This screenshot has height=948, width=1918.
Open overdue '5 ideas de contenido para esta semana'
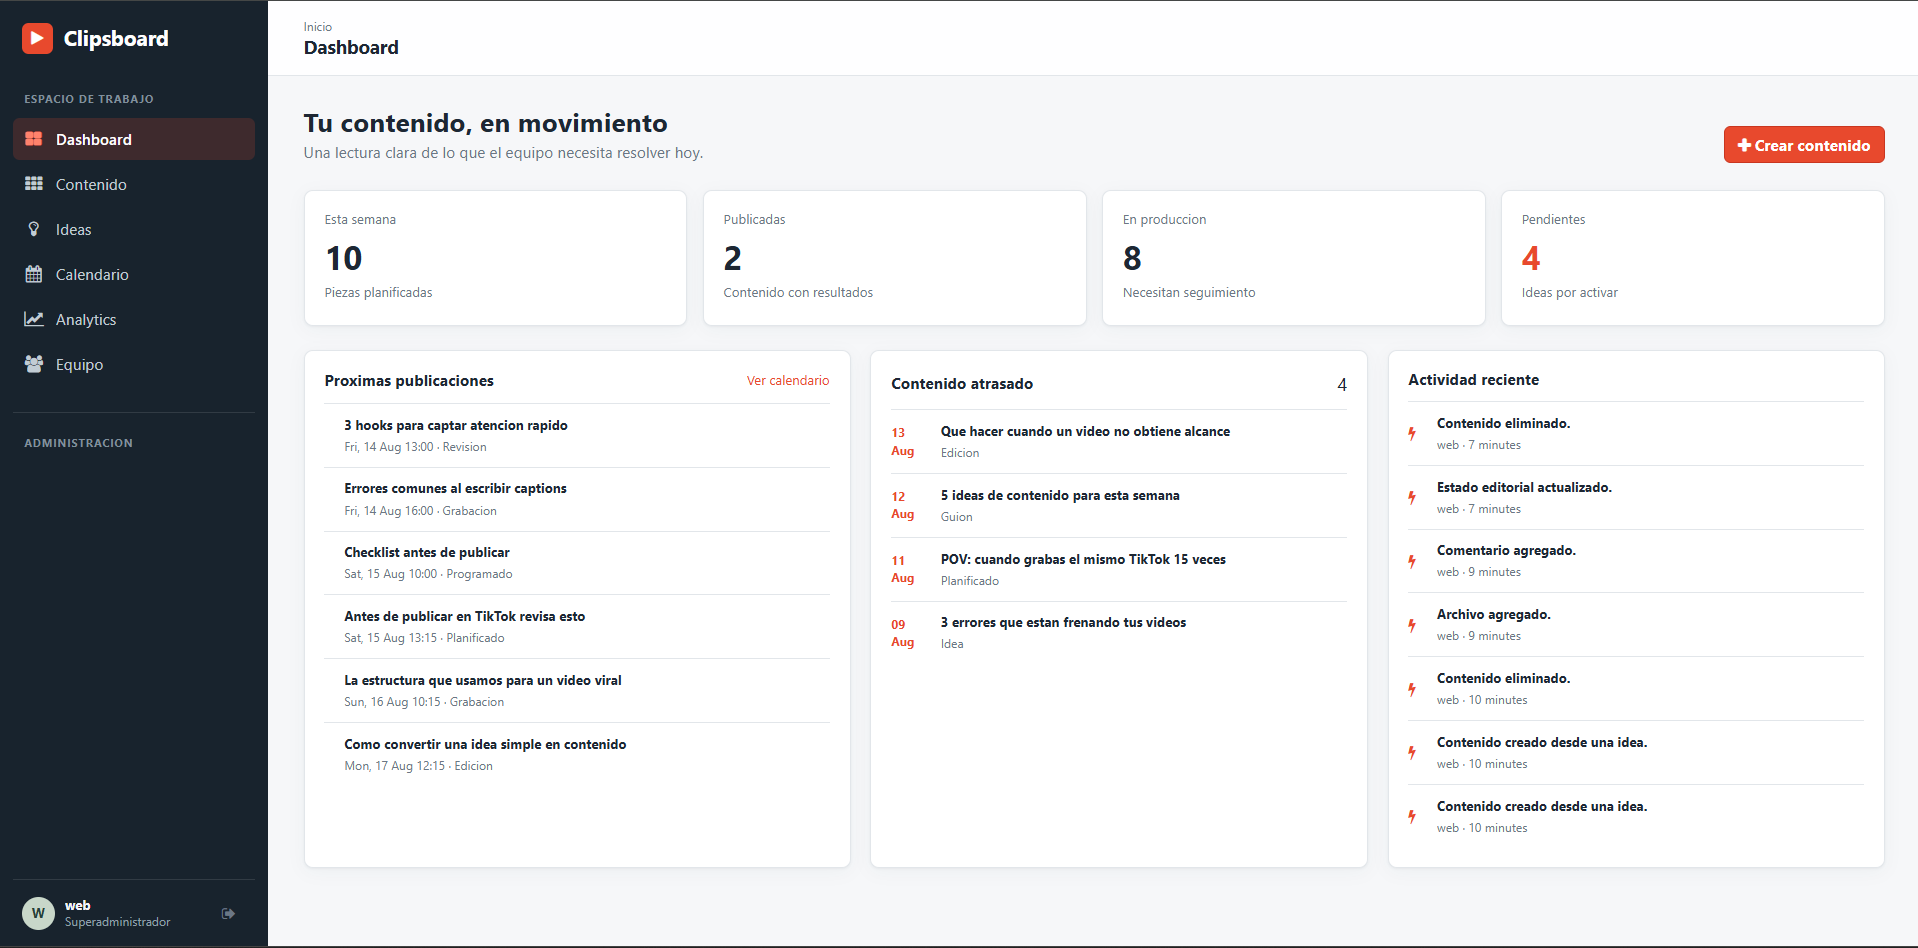1119,506
